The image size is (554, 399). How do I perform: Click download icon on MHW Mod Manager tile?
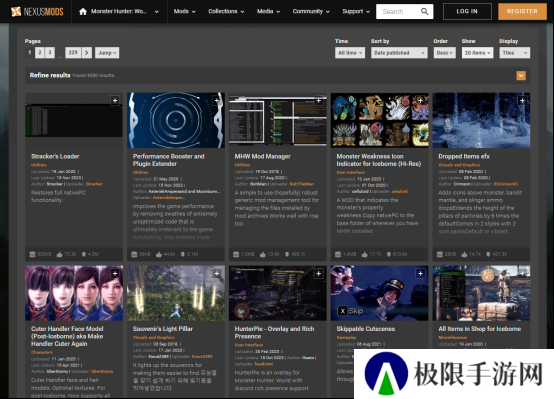tap(287, 254)
